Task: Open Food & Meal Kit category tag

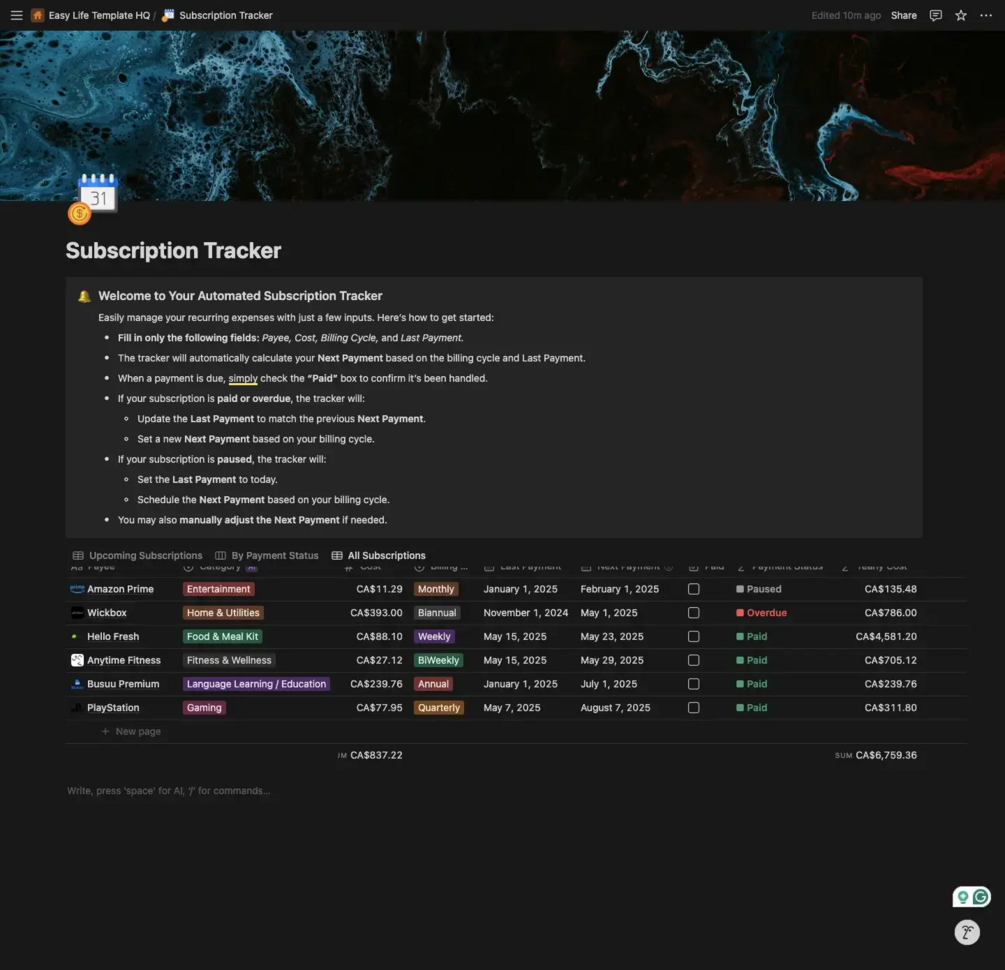Action: pos(222,637)
